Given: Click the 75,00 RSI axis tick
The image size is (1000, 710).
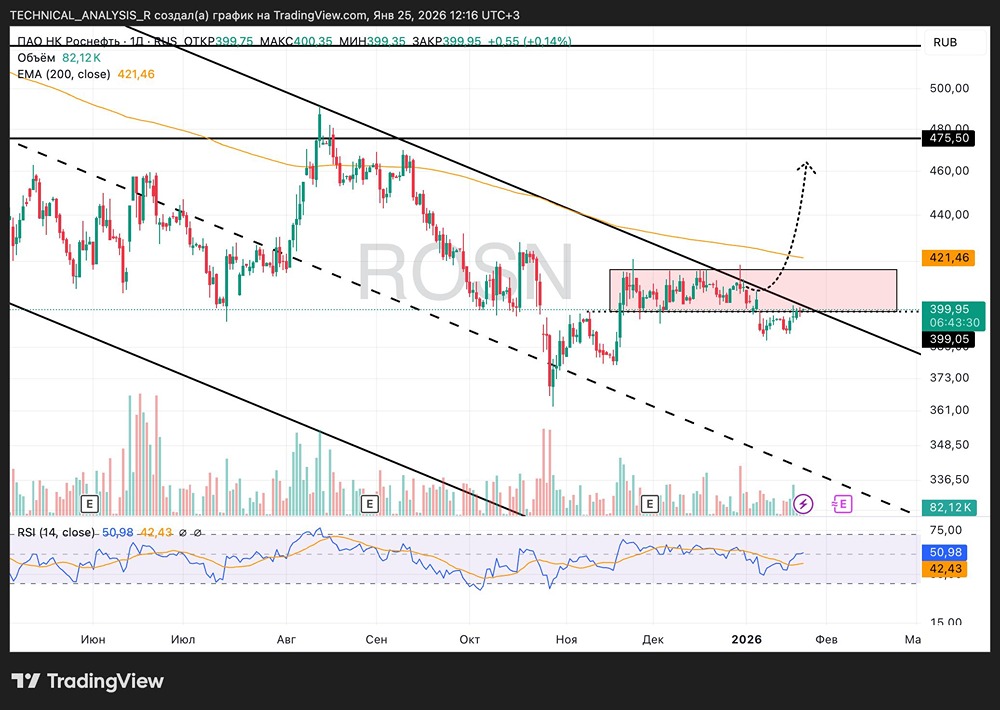Looking at the screenshot, I should point(946,530).
